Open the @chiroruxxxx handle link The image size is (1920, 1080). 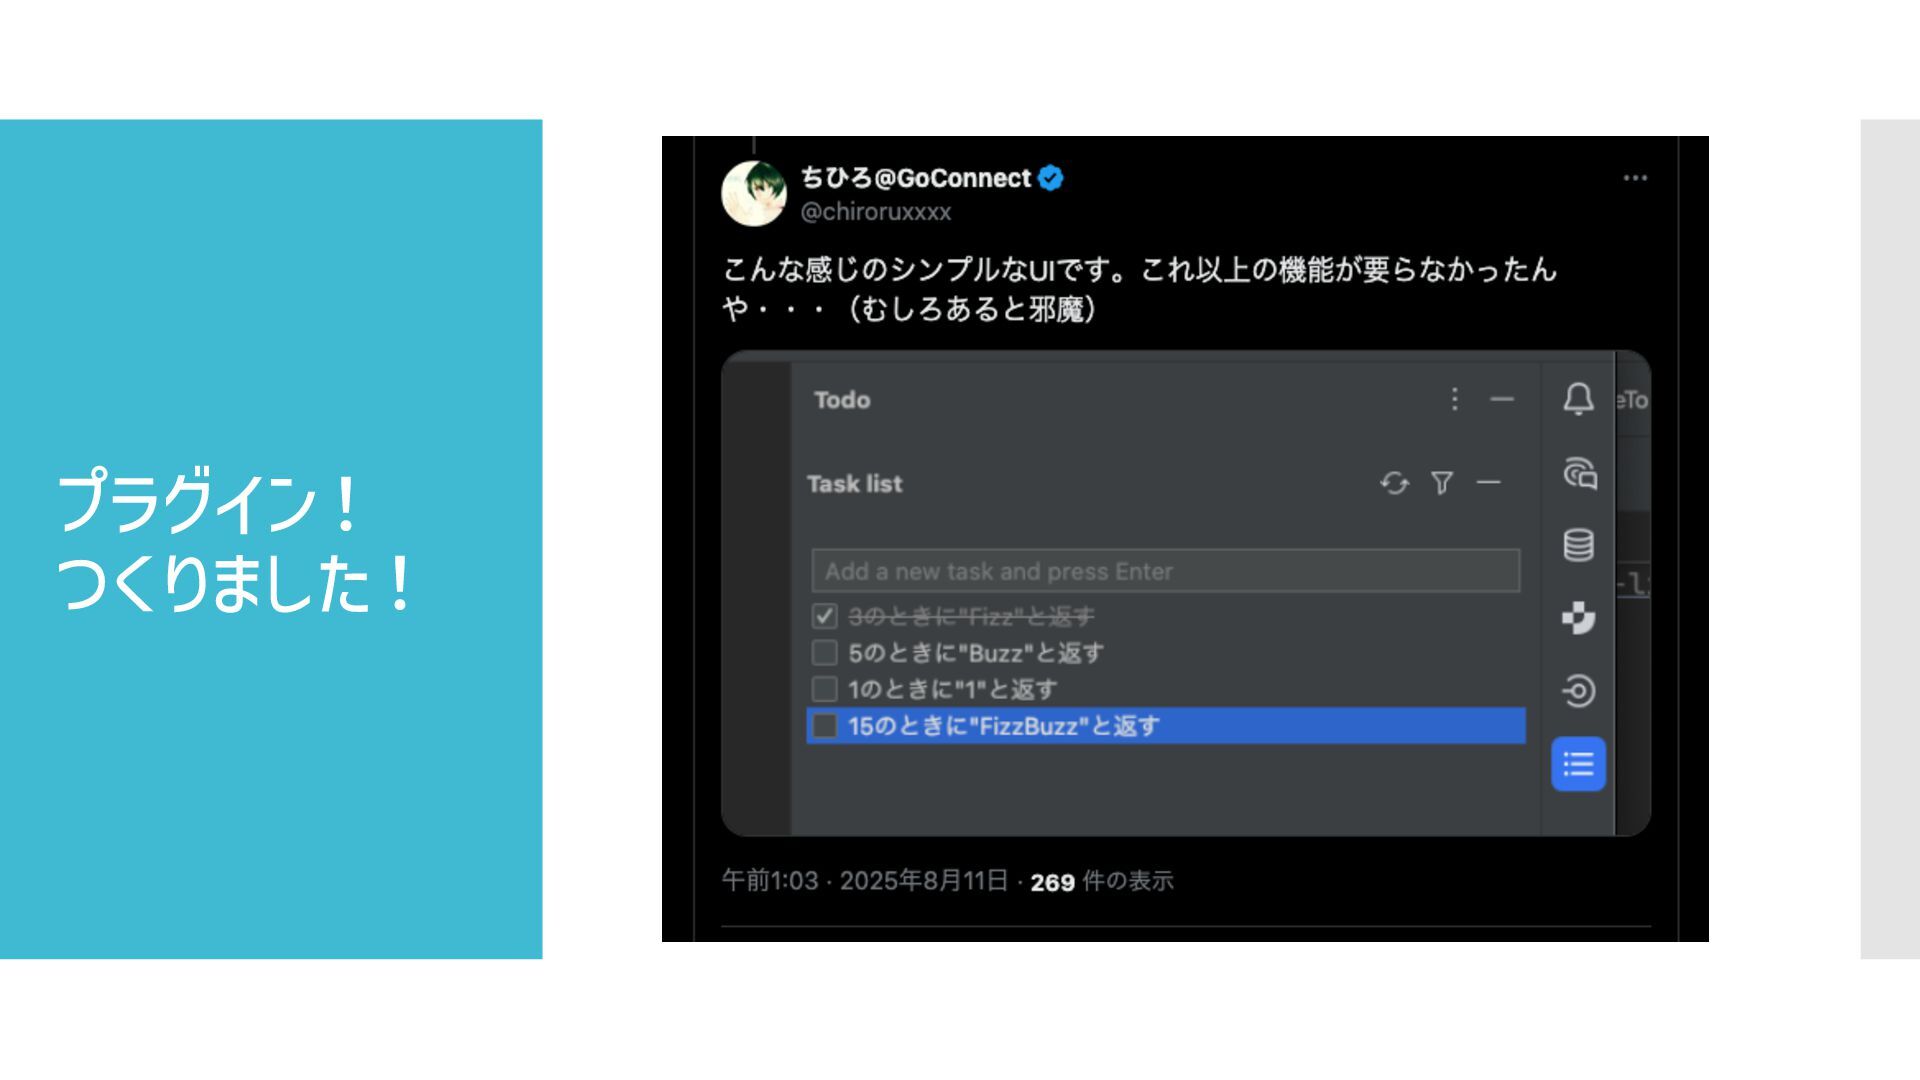pyautogui.click(x=876, y=212)
